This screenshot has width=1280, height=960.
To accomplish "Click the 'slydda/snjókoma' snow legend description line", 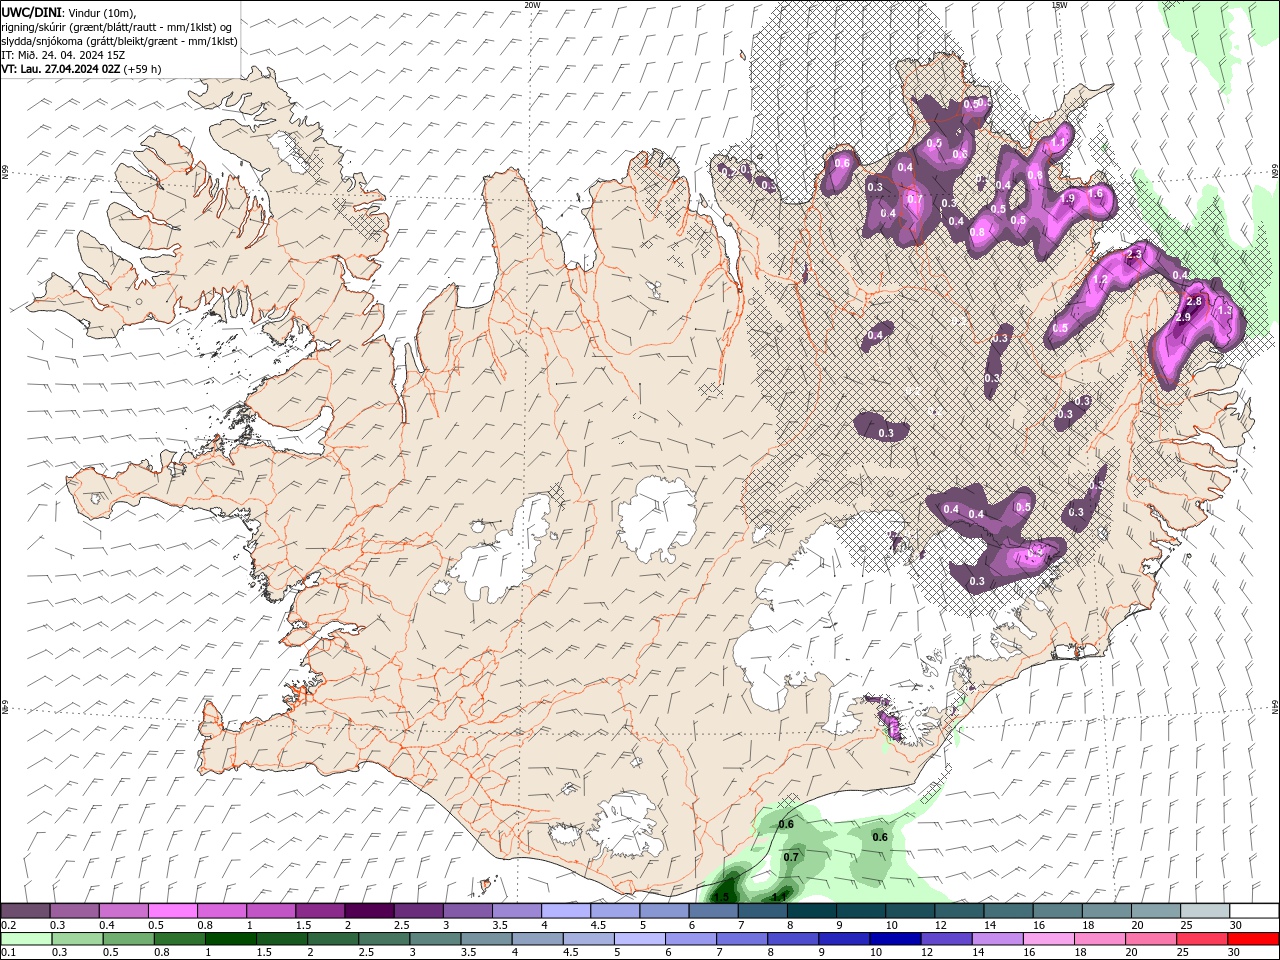I will [119, 41].
